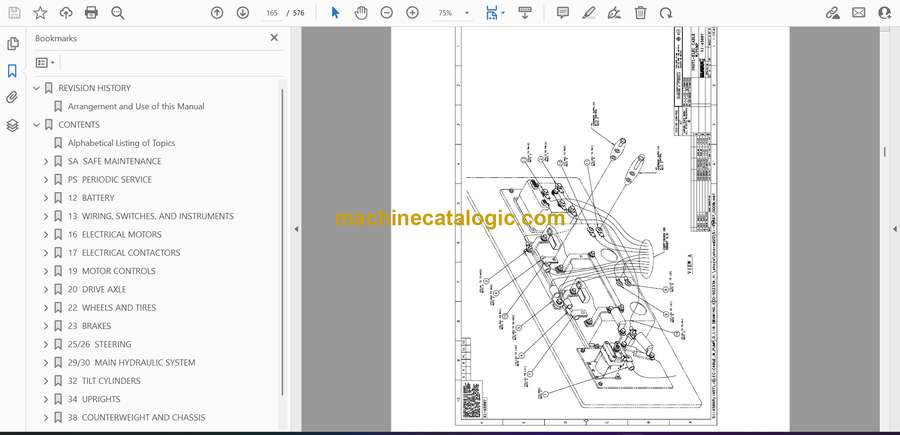
Task: Print the document using printer icon
Action: [x=91, y=13]
